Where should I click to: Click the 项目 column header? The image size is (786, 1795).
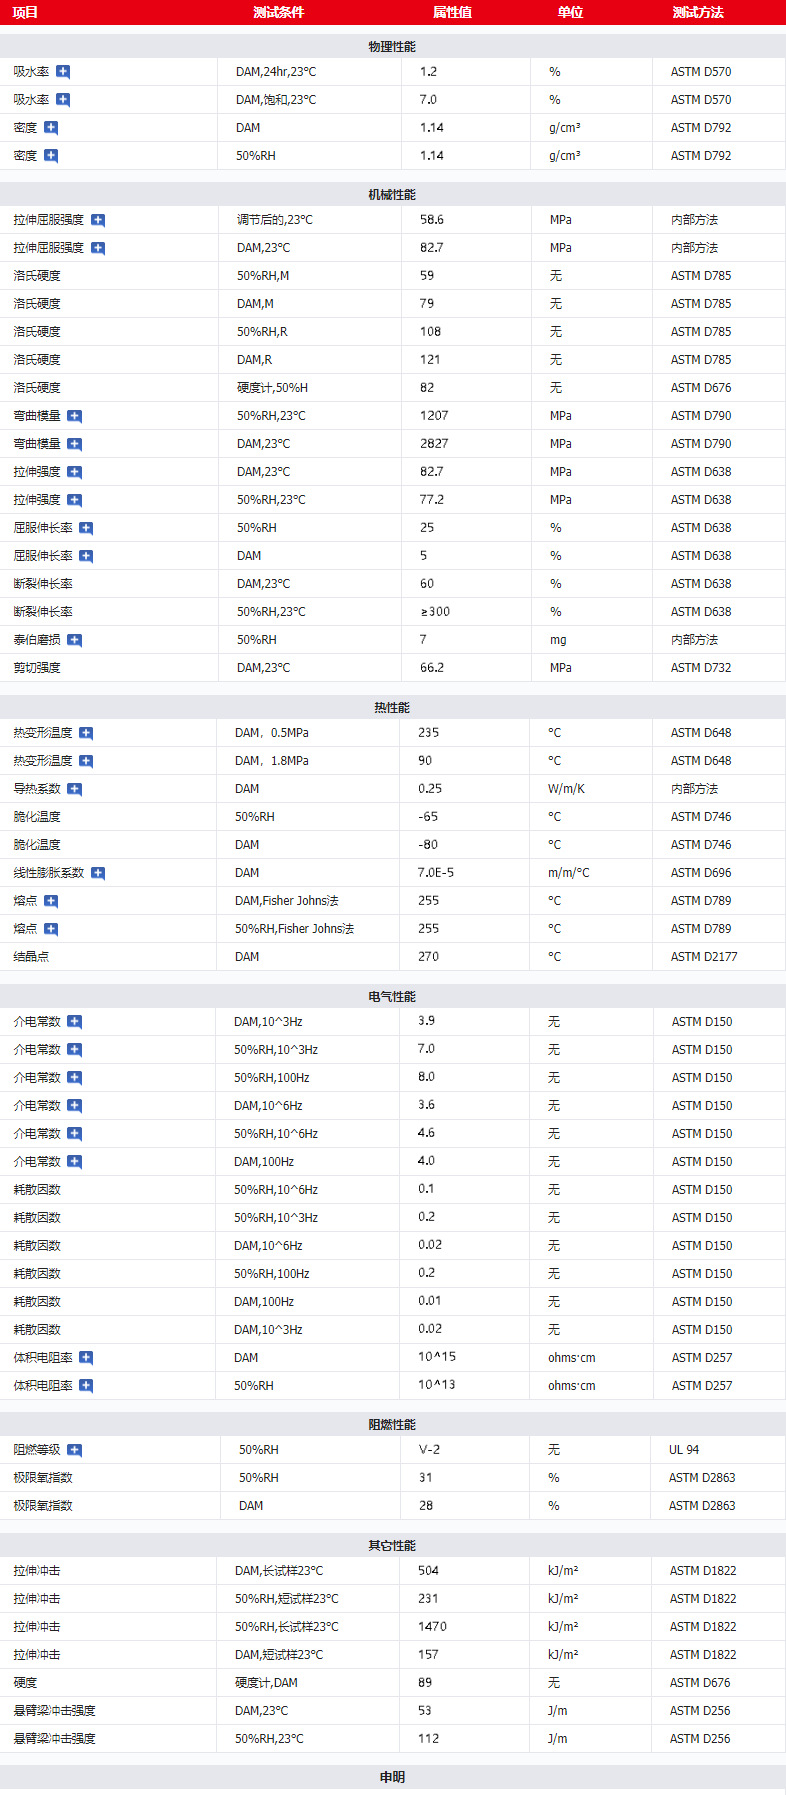coord(25,12)
